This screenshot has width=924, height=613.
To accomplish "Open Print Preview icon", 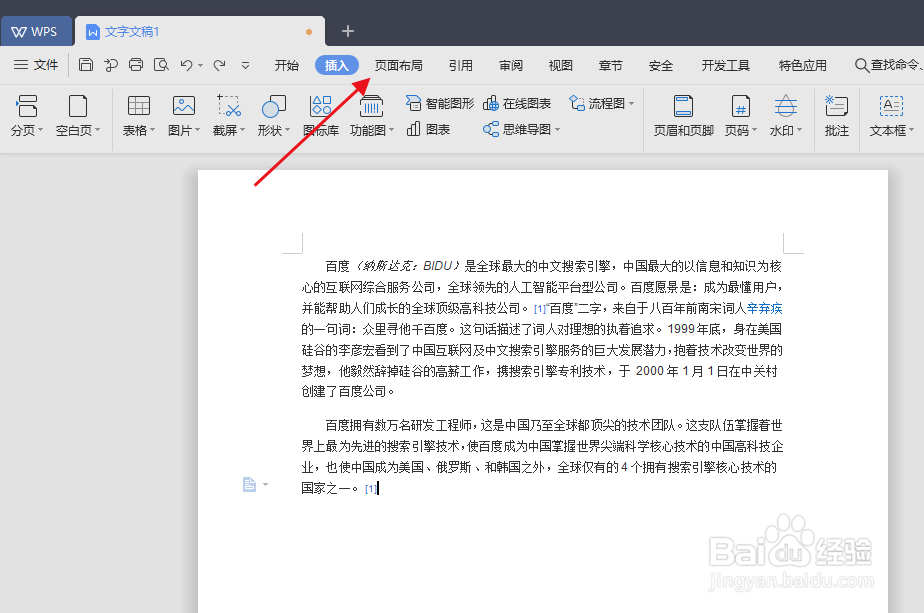I will click(161, 65).
